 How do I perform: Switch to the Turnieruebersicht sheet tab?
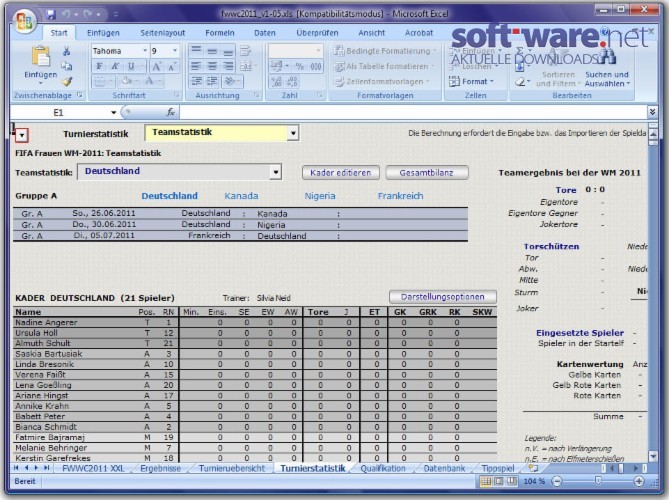pos(232,468)
